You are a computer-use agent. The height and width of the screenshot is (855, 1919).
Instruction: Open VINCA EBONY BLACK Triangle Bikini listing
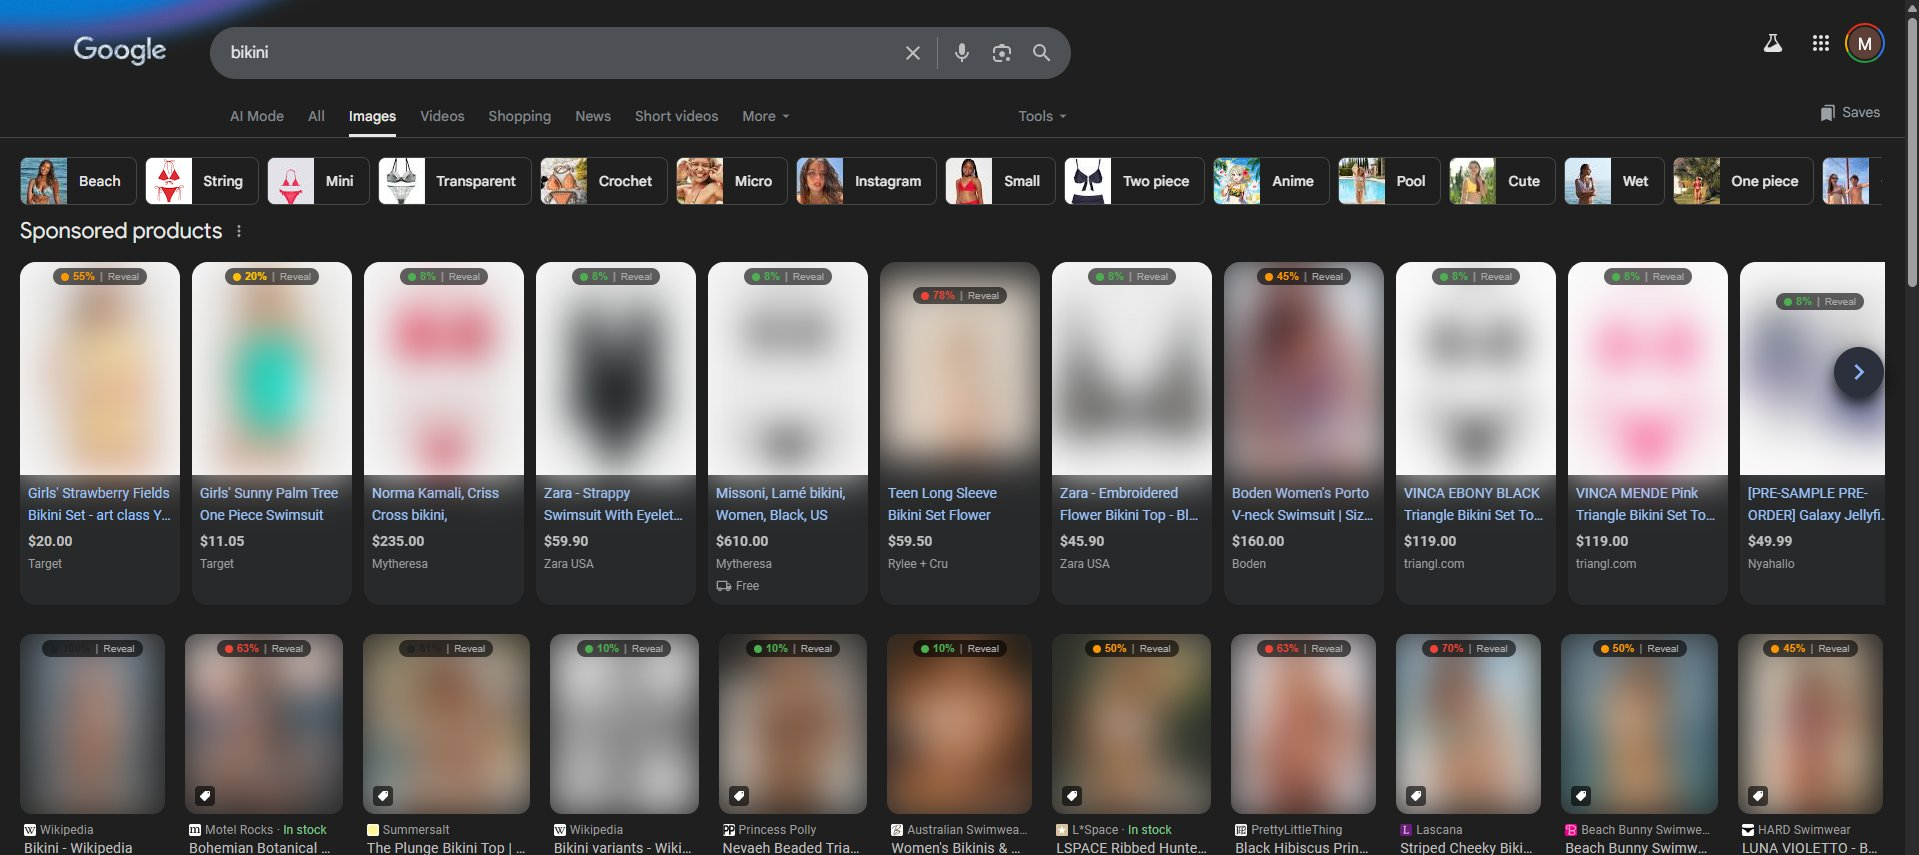tap(1473, 504)
